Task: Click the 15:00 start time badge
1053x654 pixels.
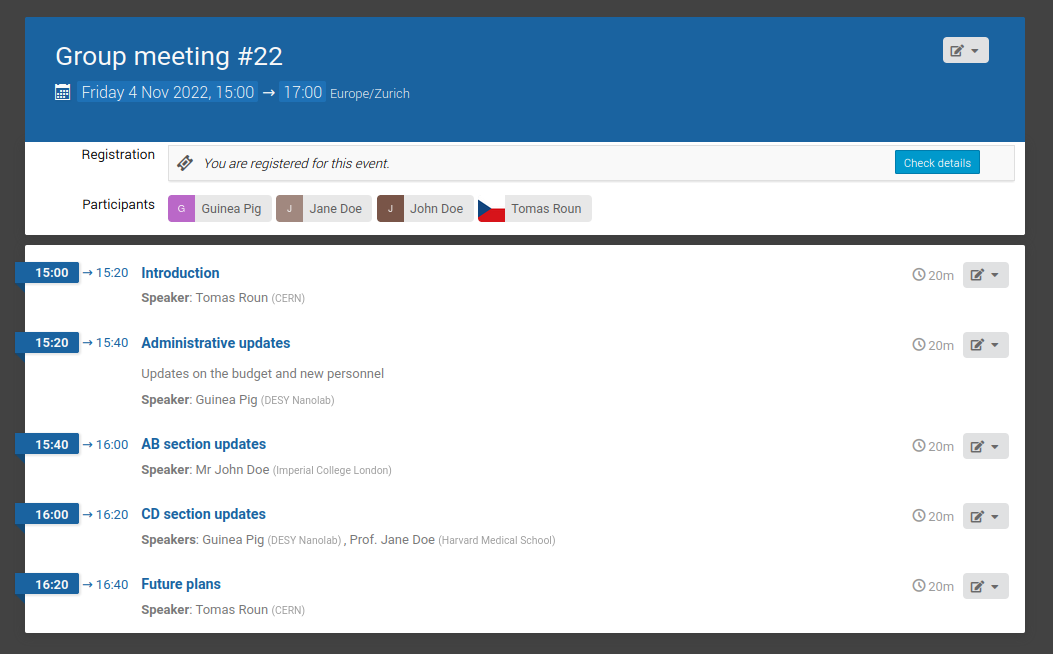Action: (47, 273)
